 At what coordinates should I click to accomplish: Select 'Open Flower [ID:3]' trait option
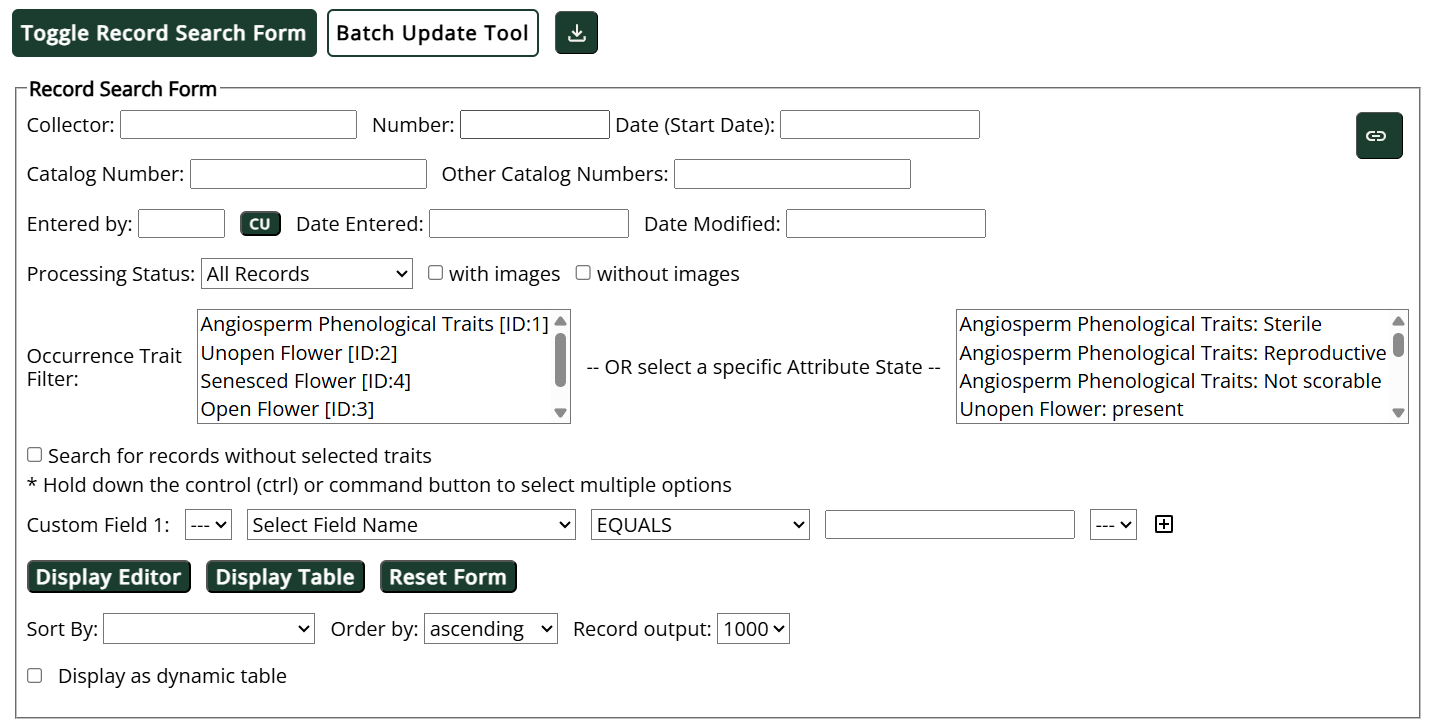[375, 409]
